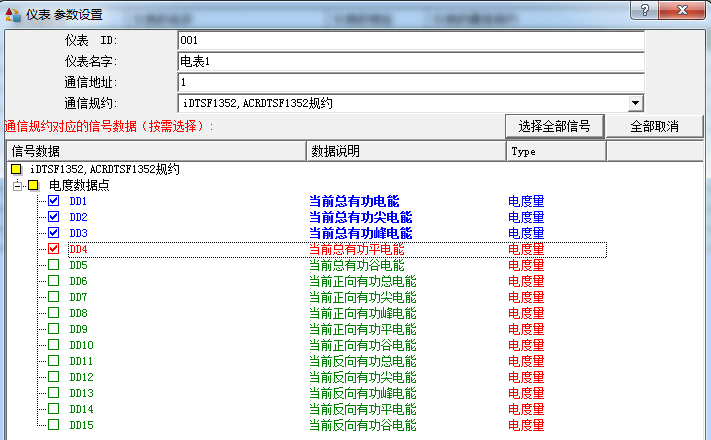Click description 当前总有功谷电能
Viewport: 711px width, 440px height.
click(x=356, y=265)
